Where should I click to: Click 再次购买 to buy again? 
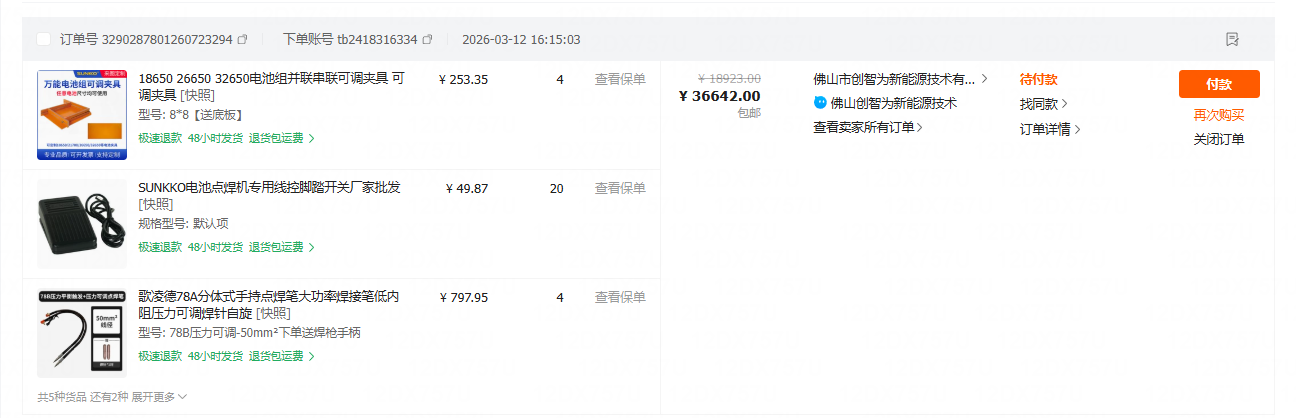(x=1219, y=115)
